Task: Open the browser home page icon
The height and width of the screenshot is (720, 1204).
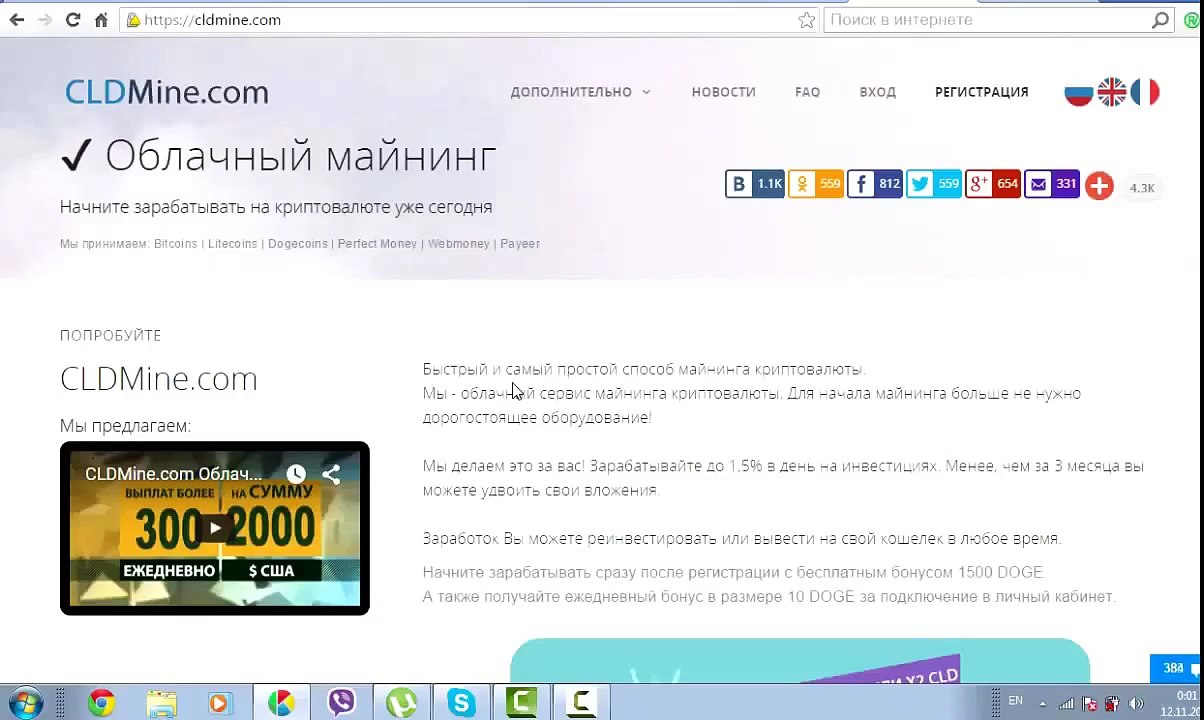Action: 100,20
